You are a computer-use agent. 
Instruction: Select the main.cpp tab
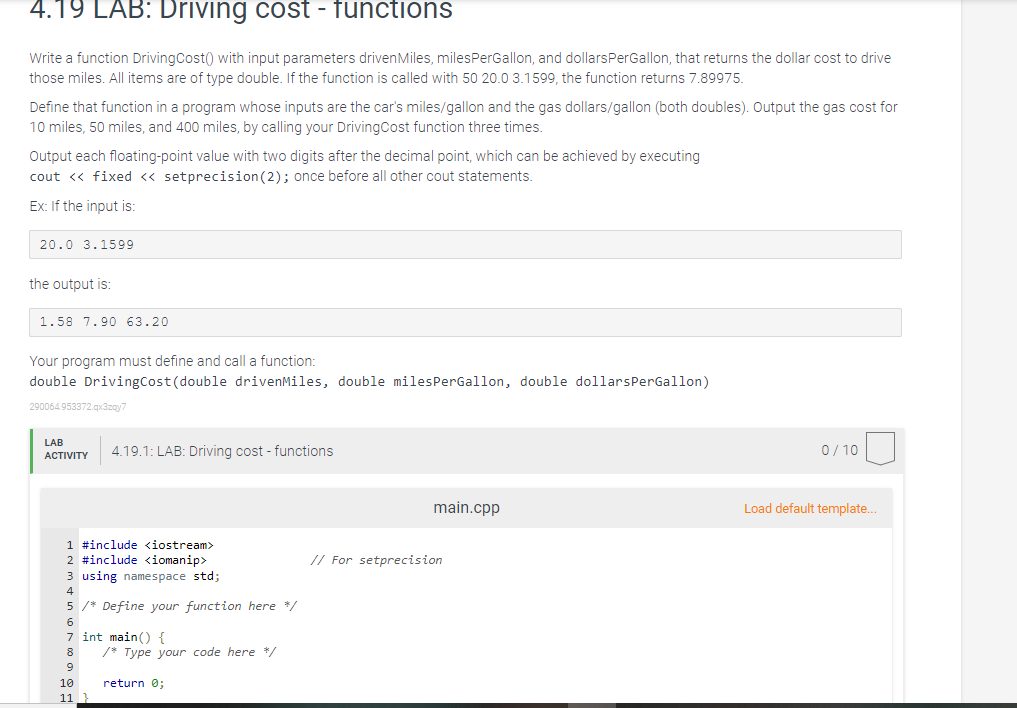(466, 507)
